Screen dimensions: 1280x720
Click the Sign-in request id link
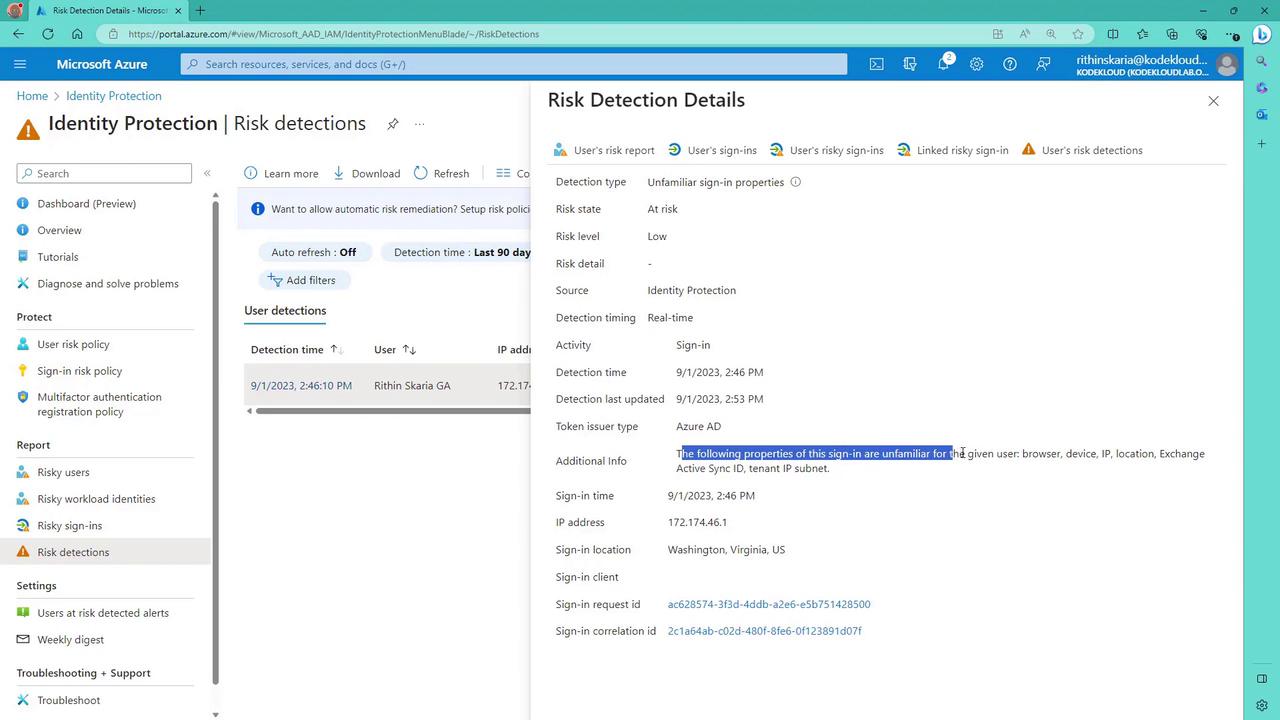tap(768, 604)
